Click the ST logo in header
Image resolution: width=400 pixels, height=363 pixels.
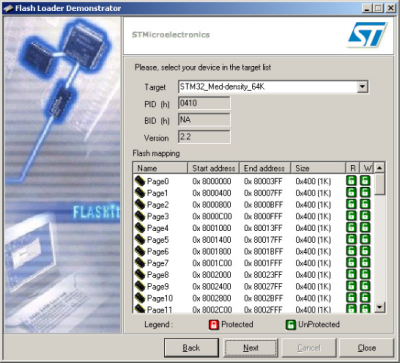(367, 35)
